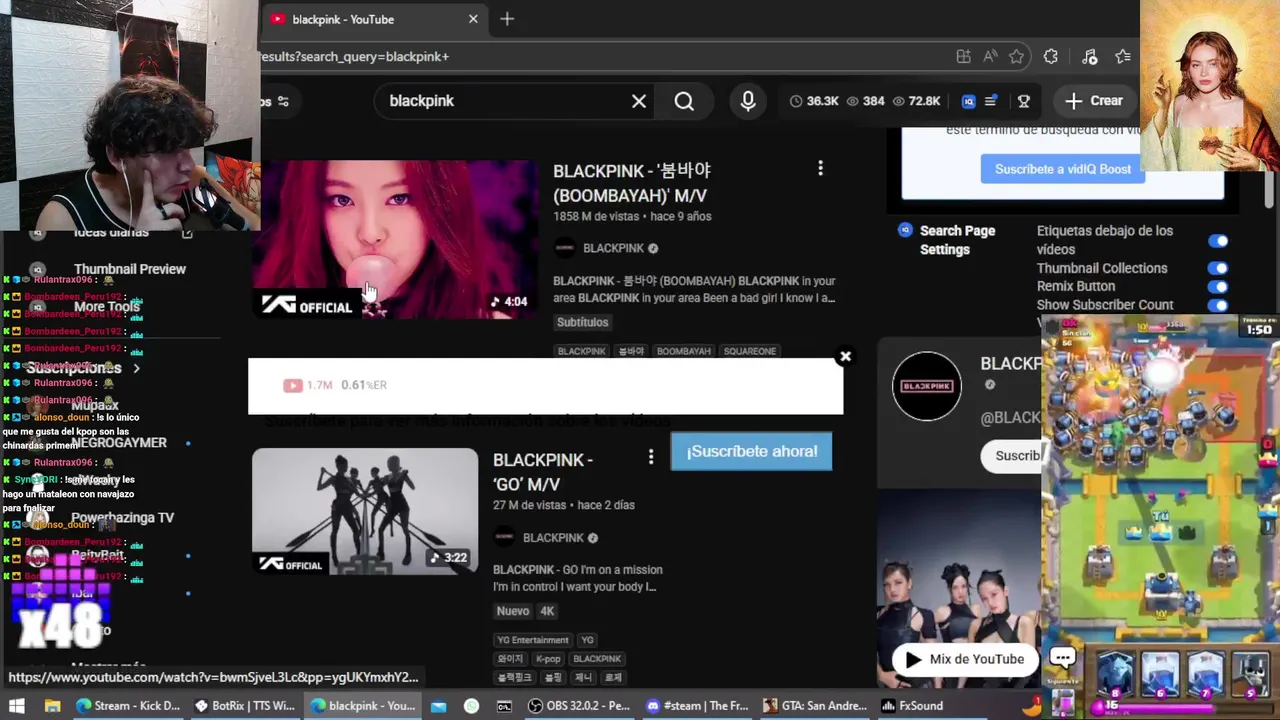Click the read aloud icon in address bar
This screenshot has width=1280, height=720.
tap(990, 57)
